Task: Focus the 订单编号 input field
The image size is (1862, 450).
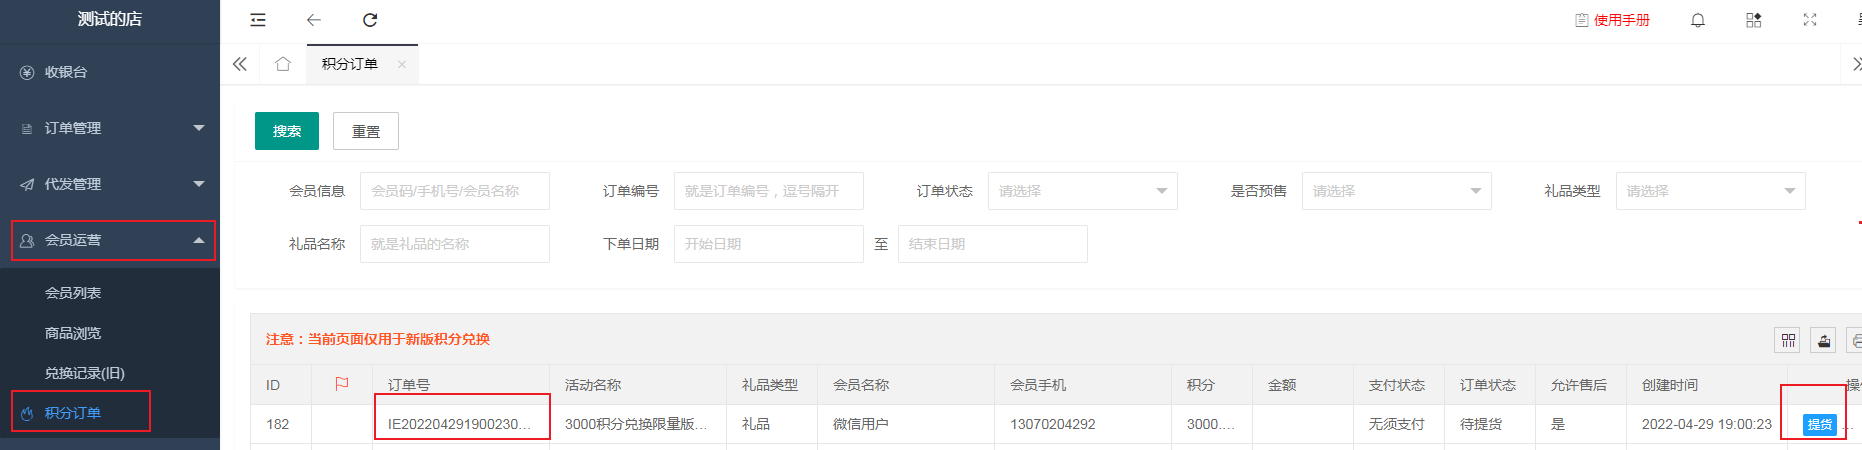Action: (x=769, y=191)
